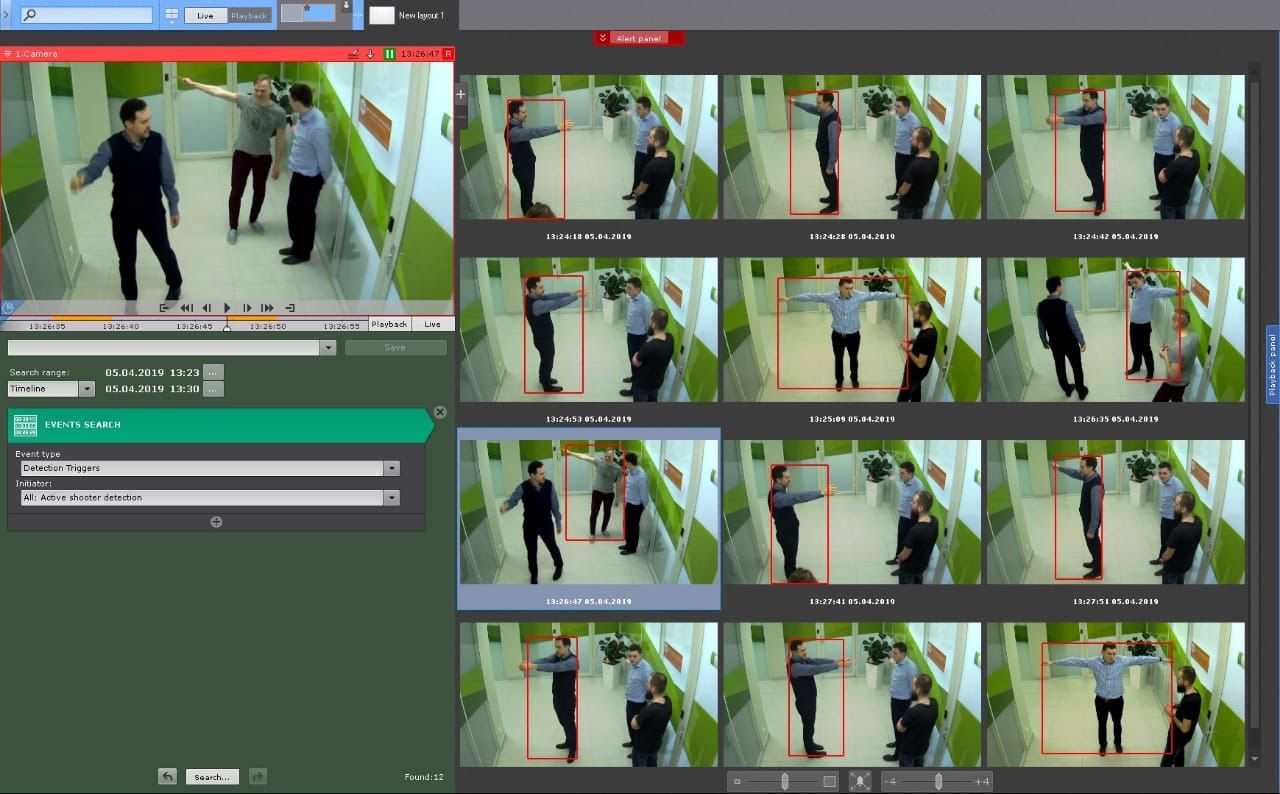Click the Save search button

click(x=395, y=348)
